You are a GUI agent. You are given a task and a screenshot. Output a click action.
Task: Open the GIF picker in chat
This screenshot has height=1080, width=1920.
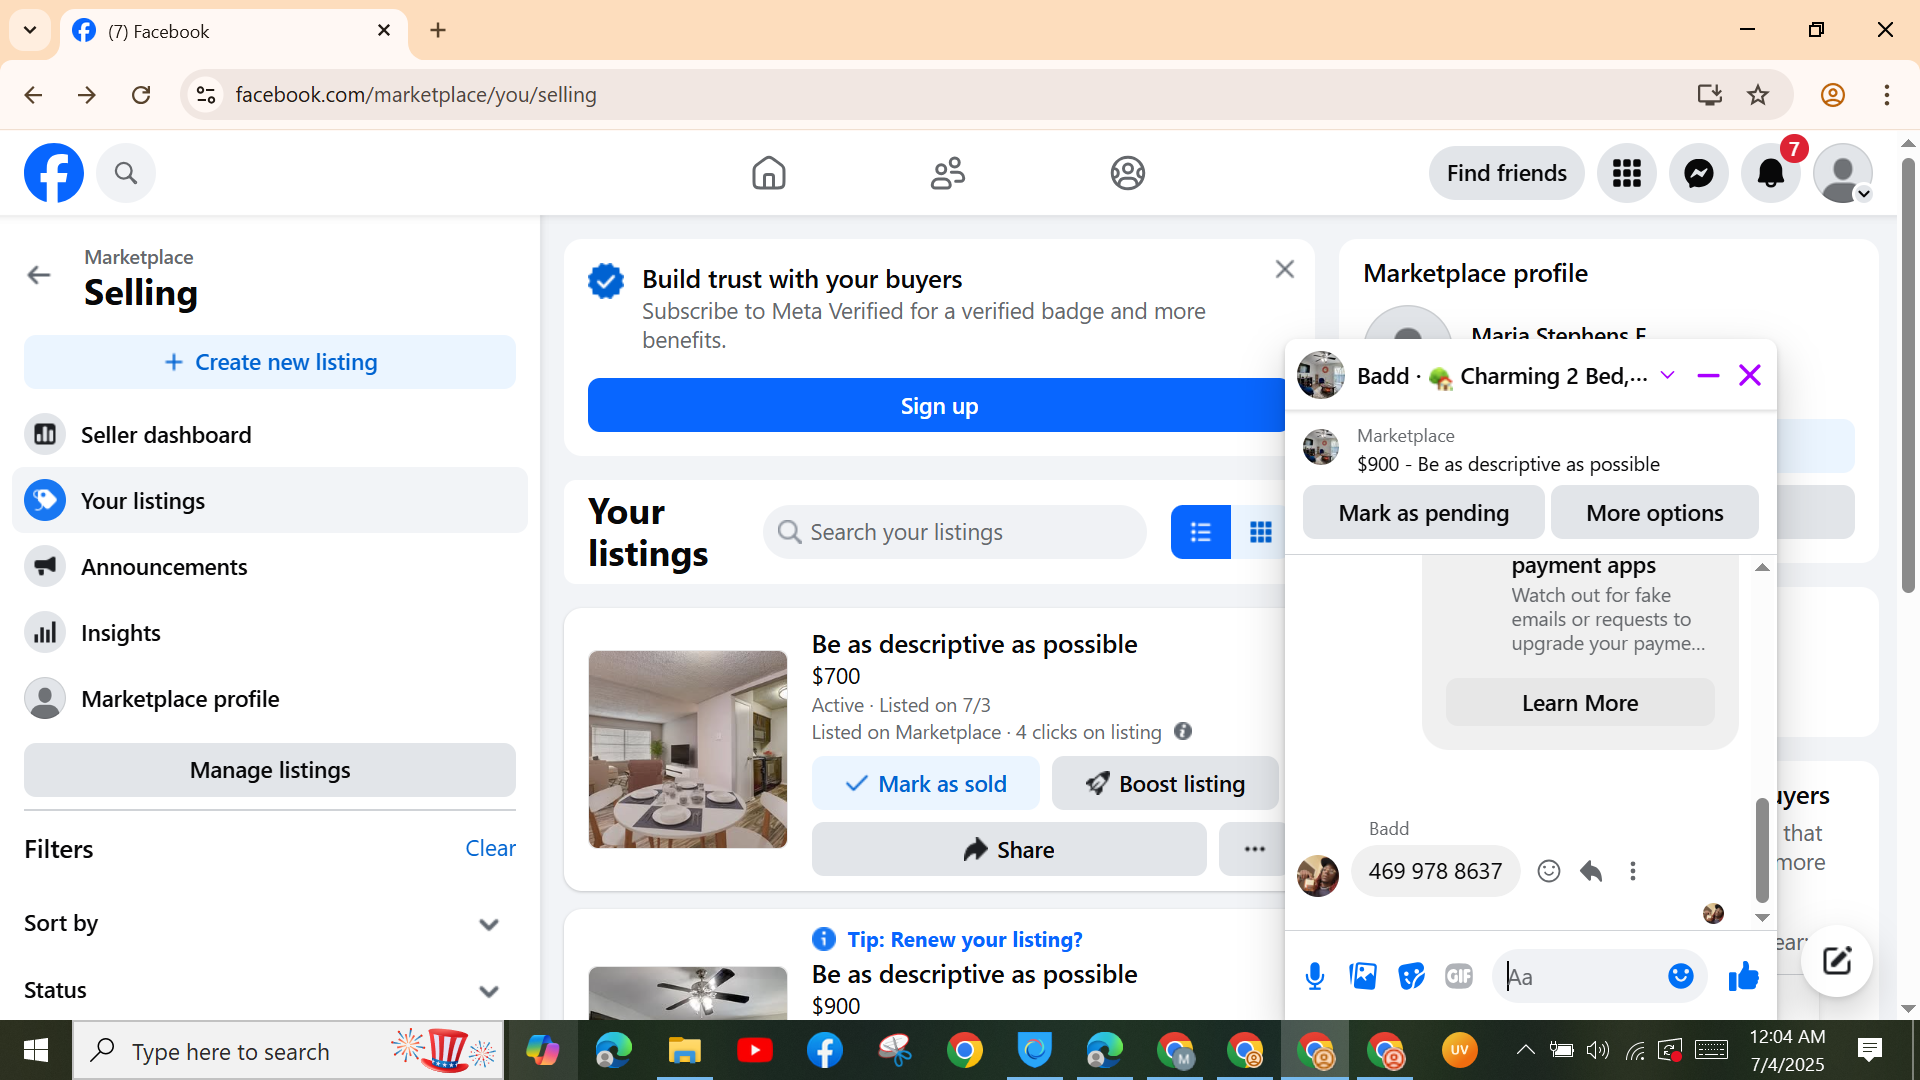pos(1458,976)
